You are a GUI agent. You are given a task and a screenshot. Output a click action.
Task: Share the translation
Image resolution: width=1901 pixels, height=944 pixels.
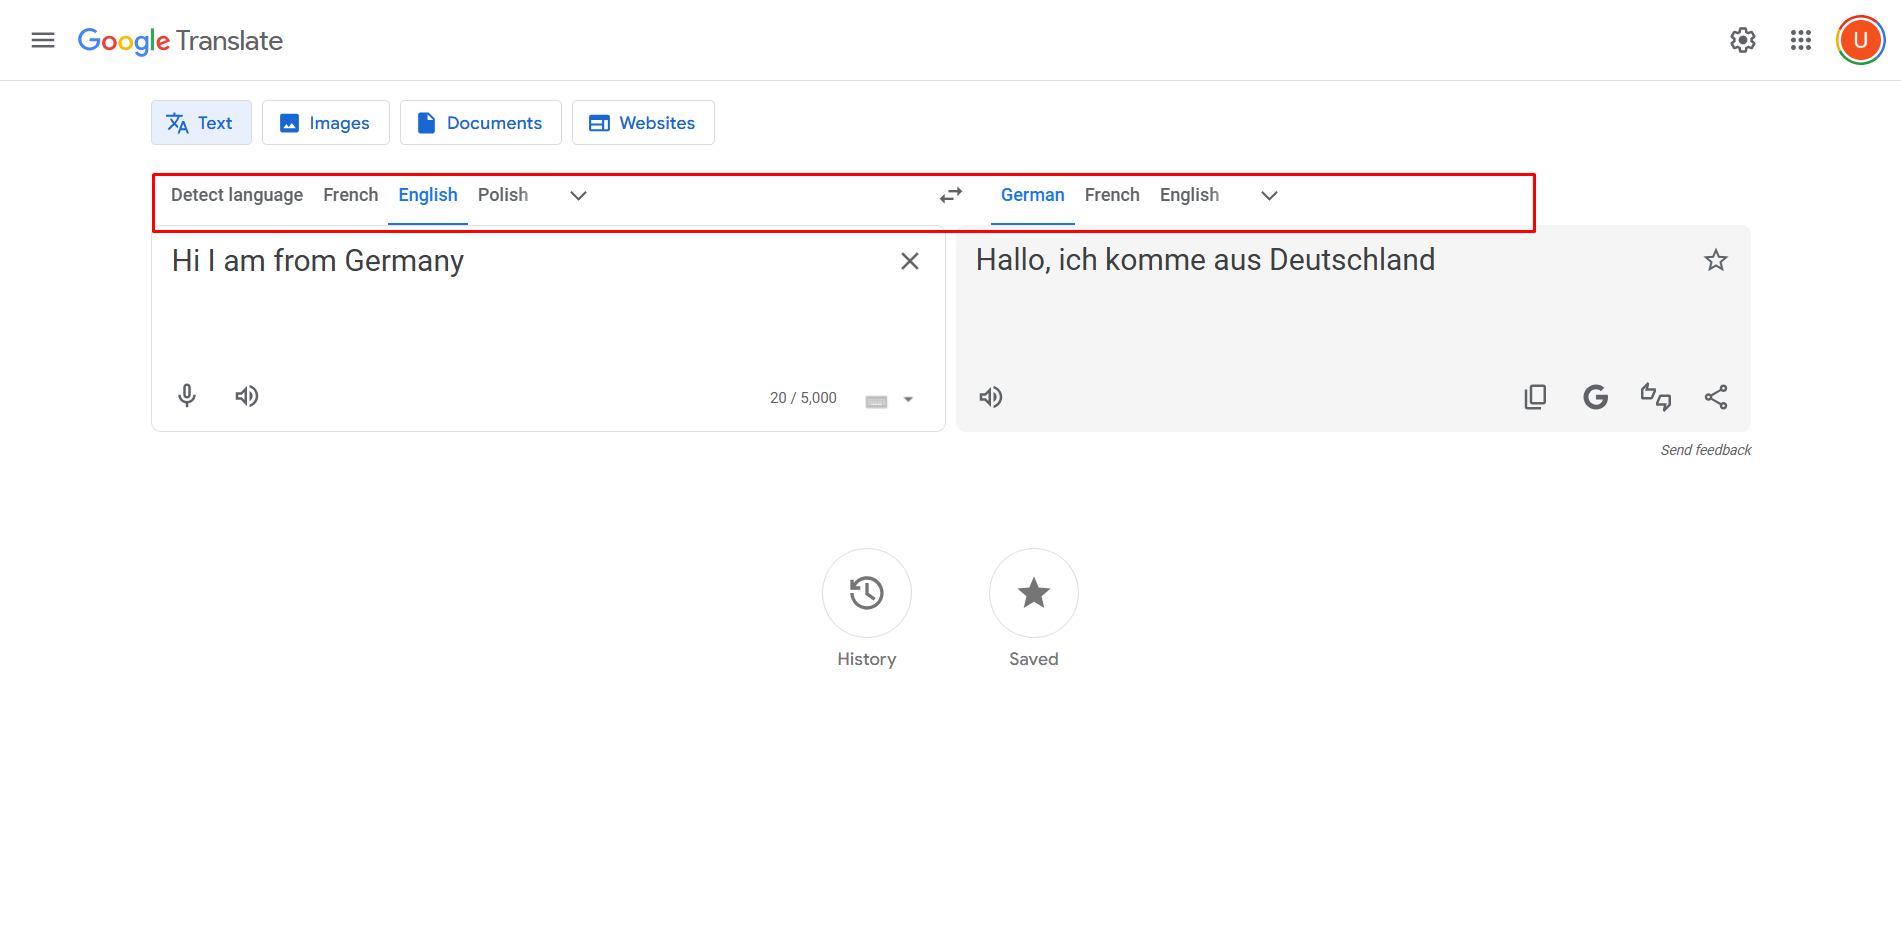[1716, 396]
